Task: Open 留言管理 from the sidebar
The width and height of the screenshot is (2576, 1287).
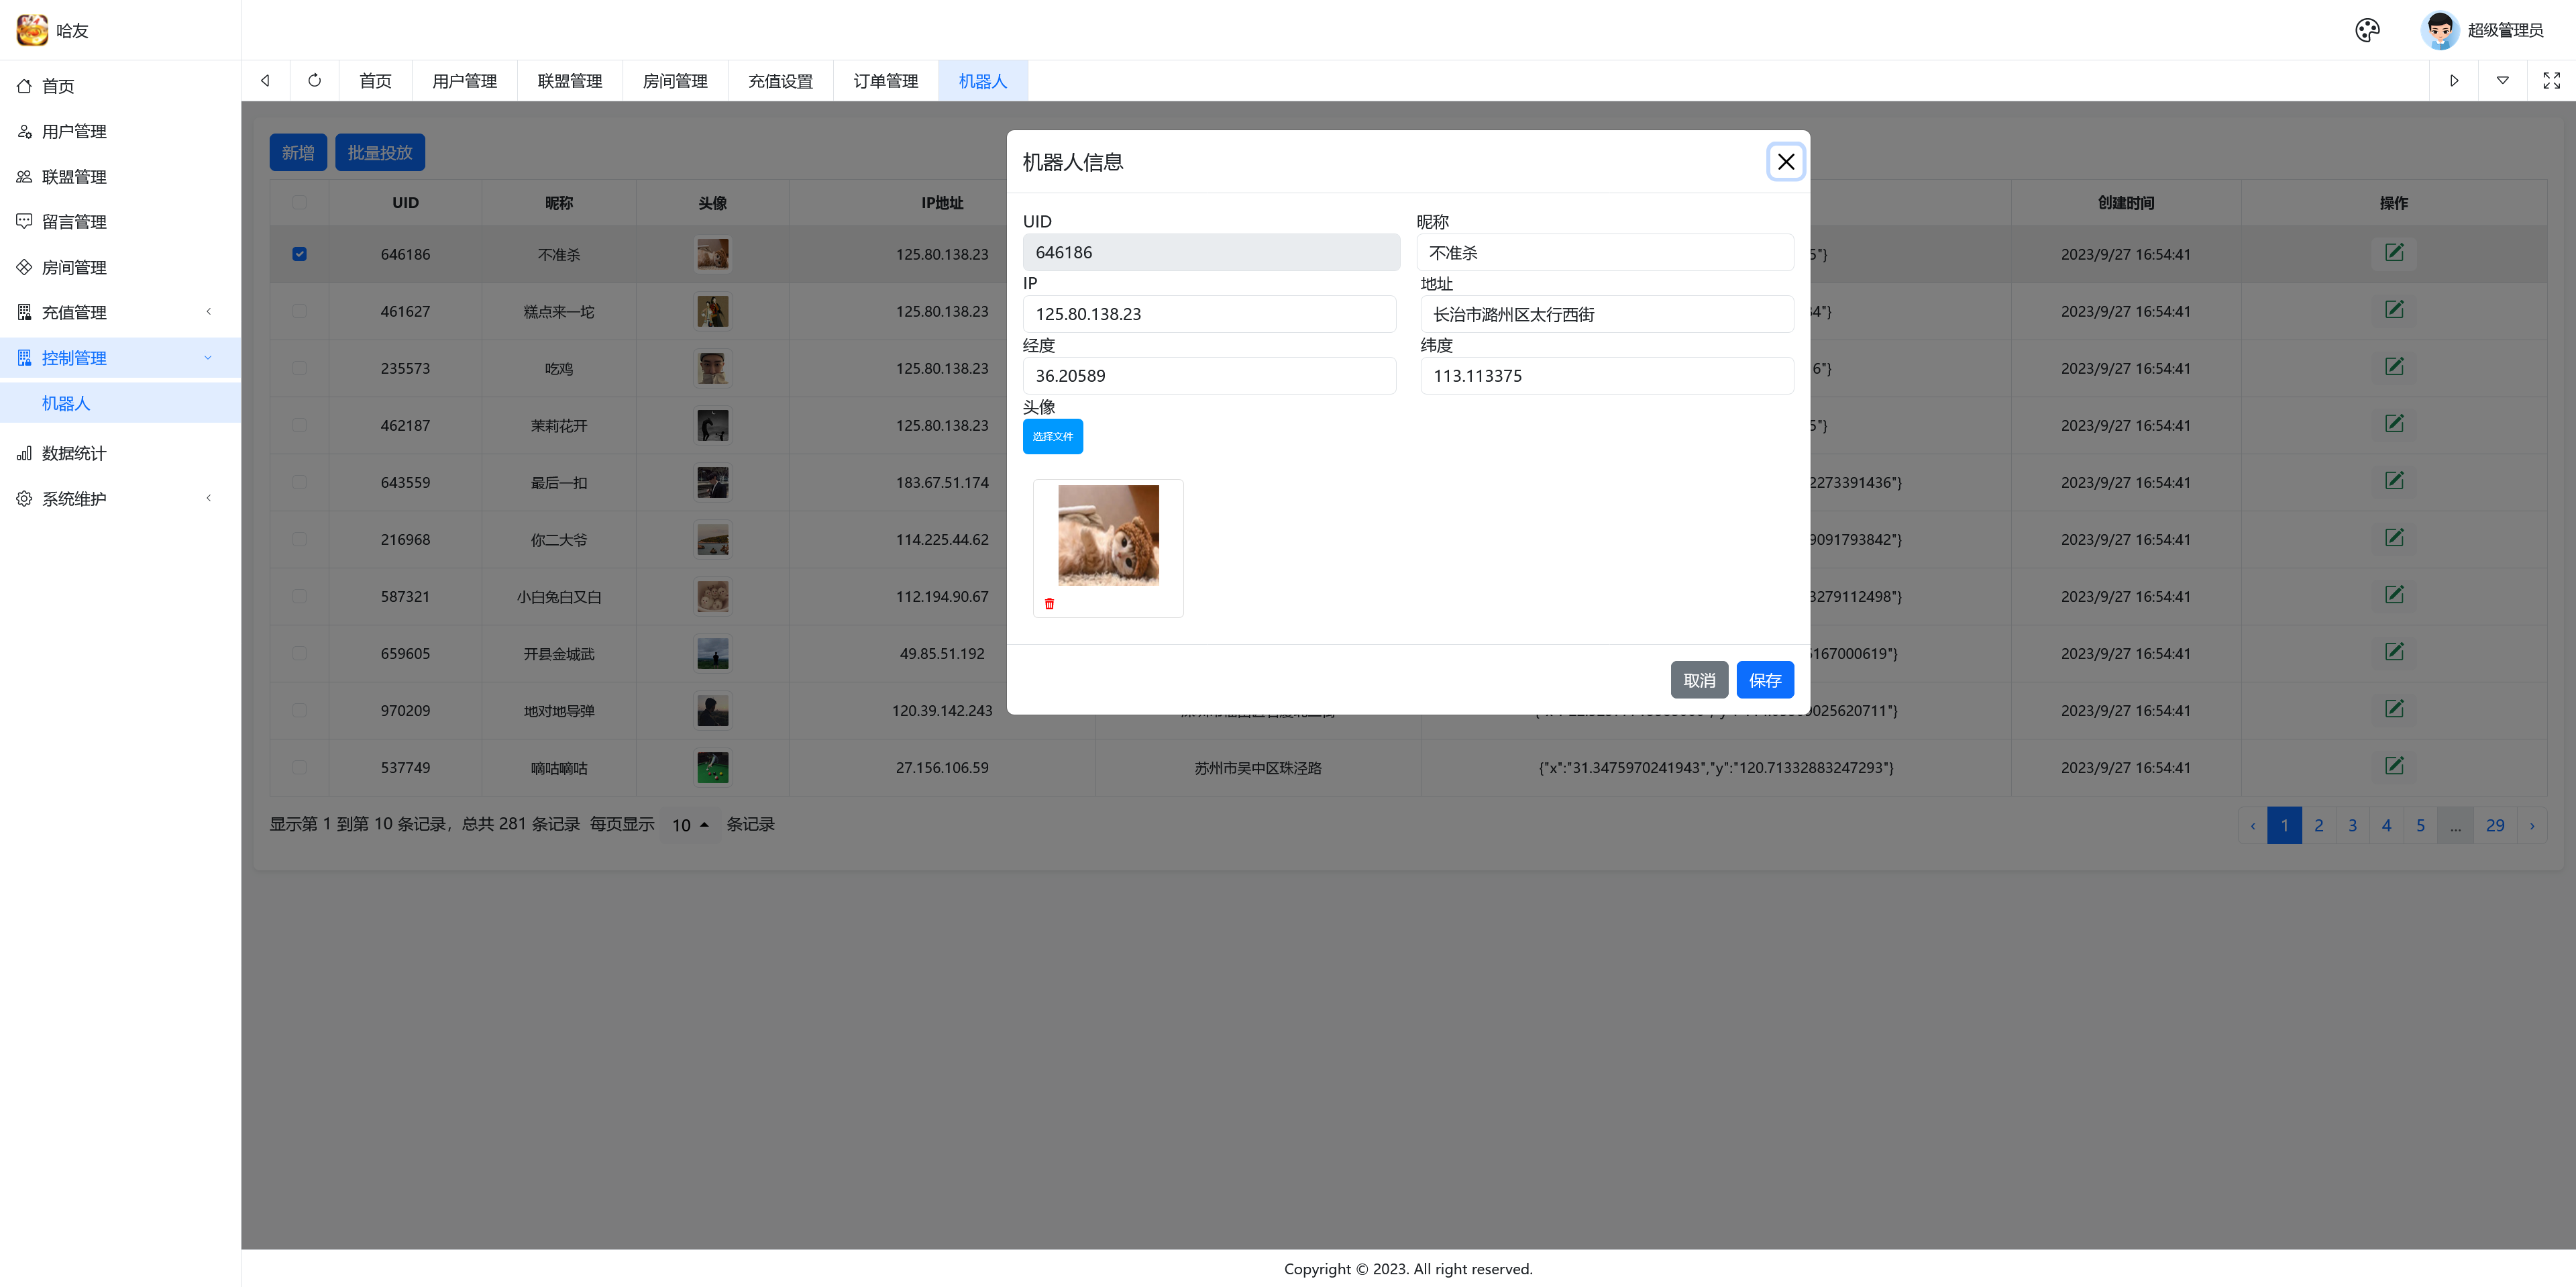Action: [x=74, y=221]
